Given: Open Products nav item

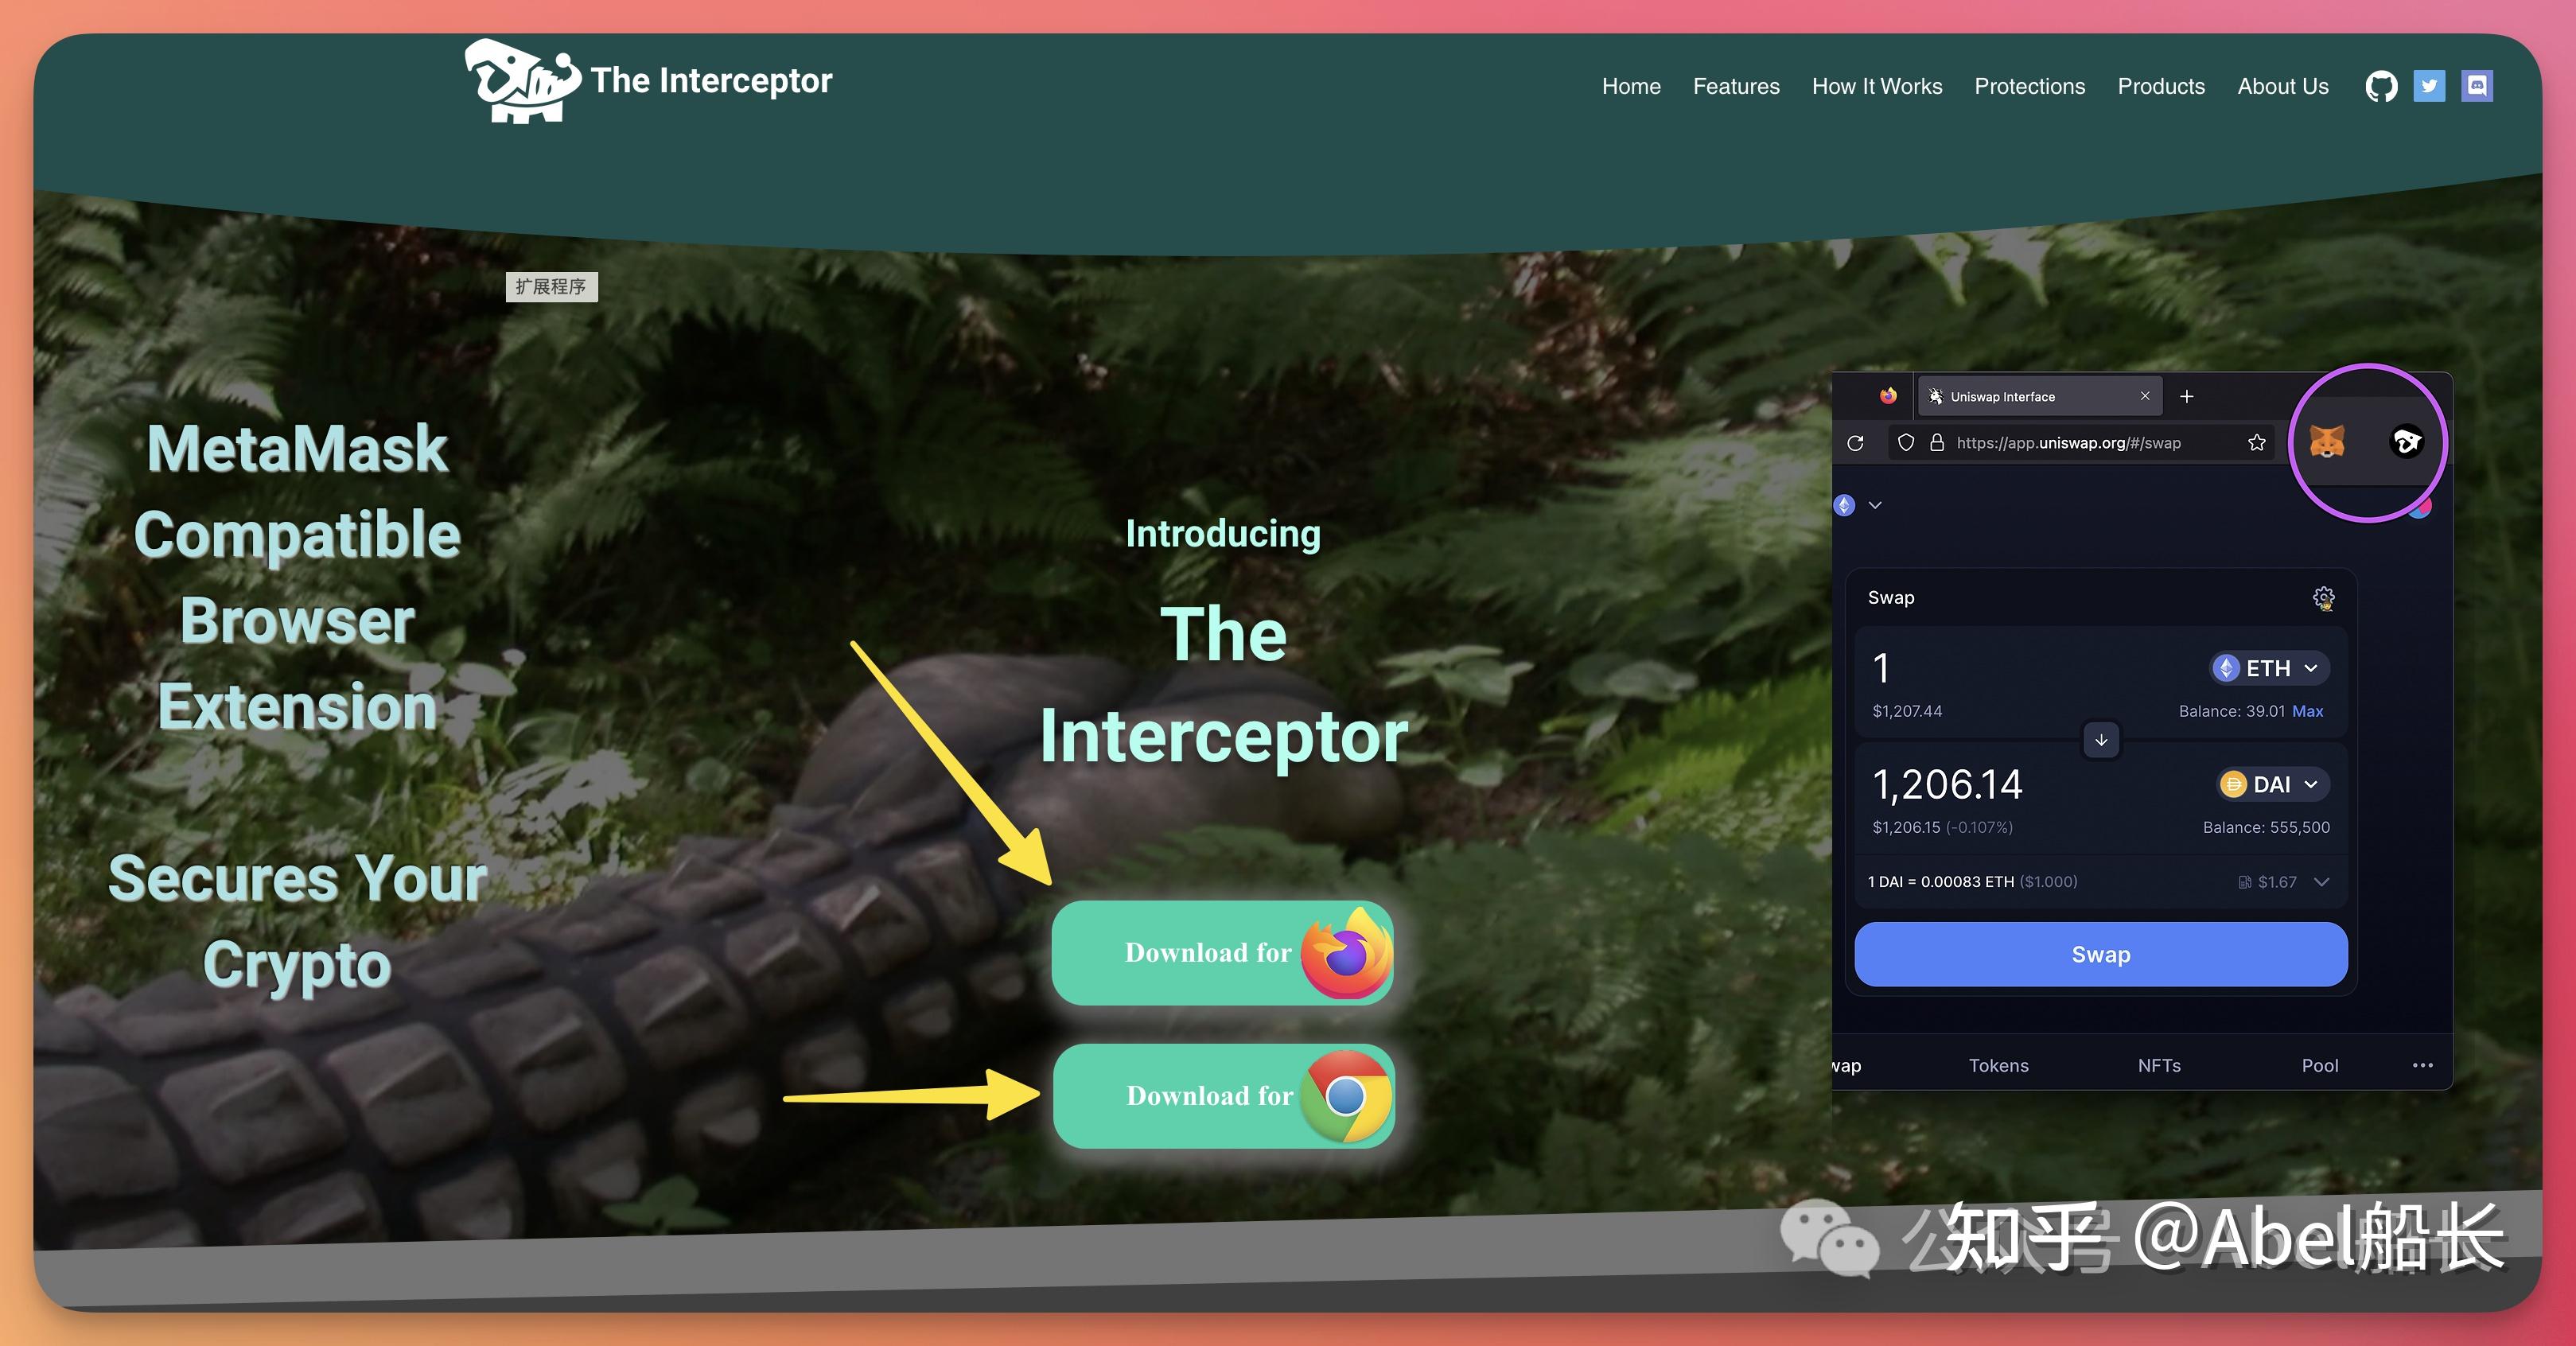Looking at the screenshot, I should point(2161,86).
